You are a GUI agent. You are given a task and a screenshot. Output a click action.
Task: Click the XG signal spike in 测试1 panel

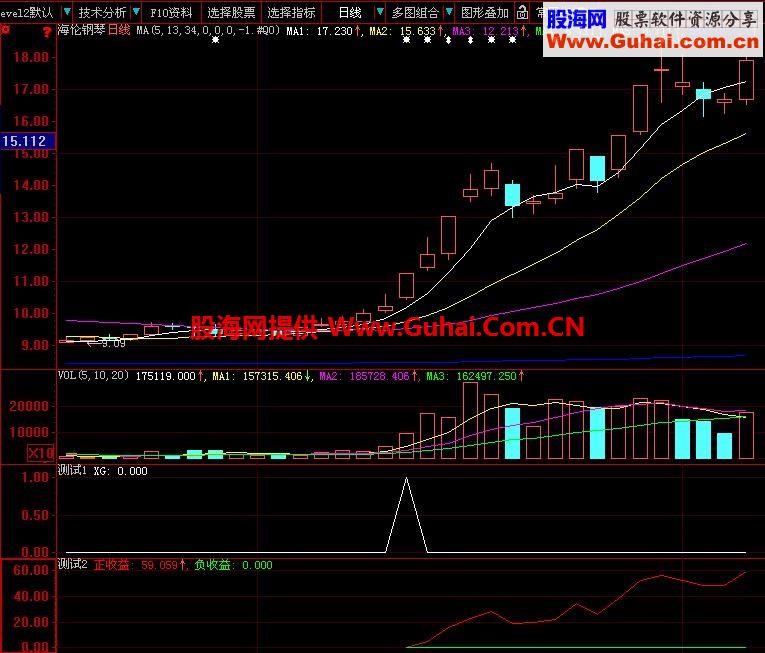(x=406, y=515)
